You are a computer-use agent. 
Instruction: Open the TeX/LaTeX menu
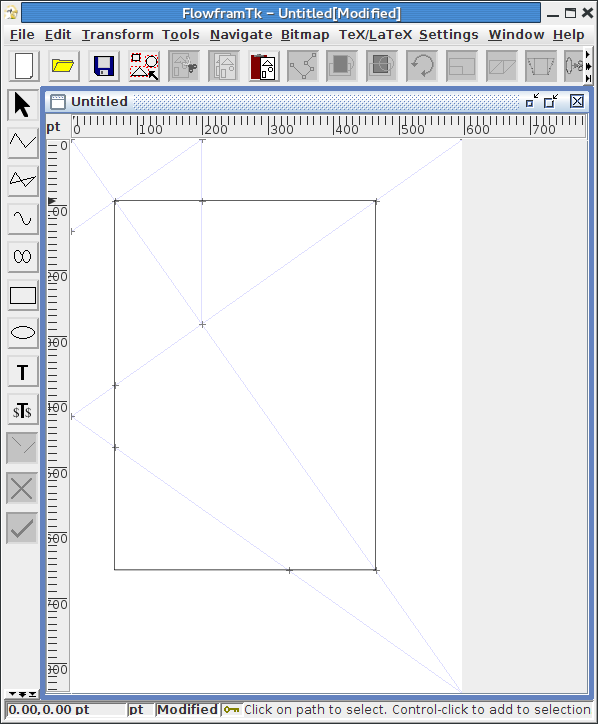click(x=375, y=35)
